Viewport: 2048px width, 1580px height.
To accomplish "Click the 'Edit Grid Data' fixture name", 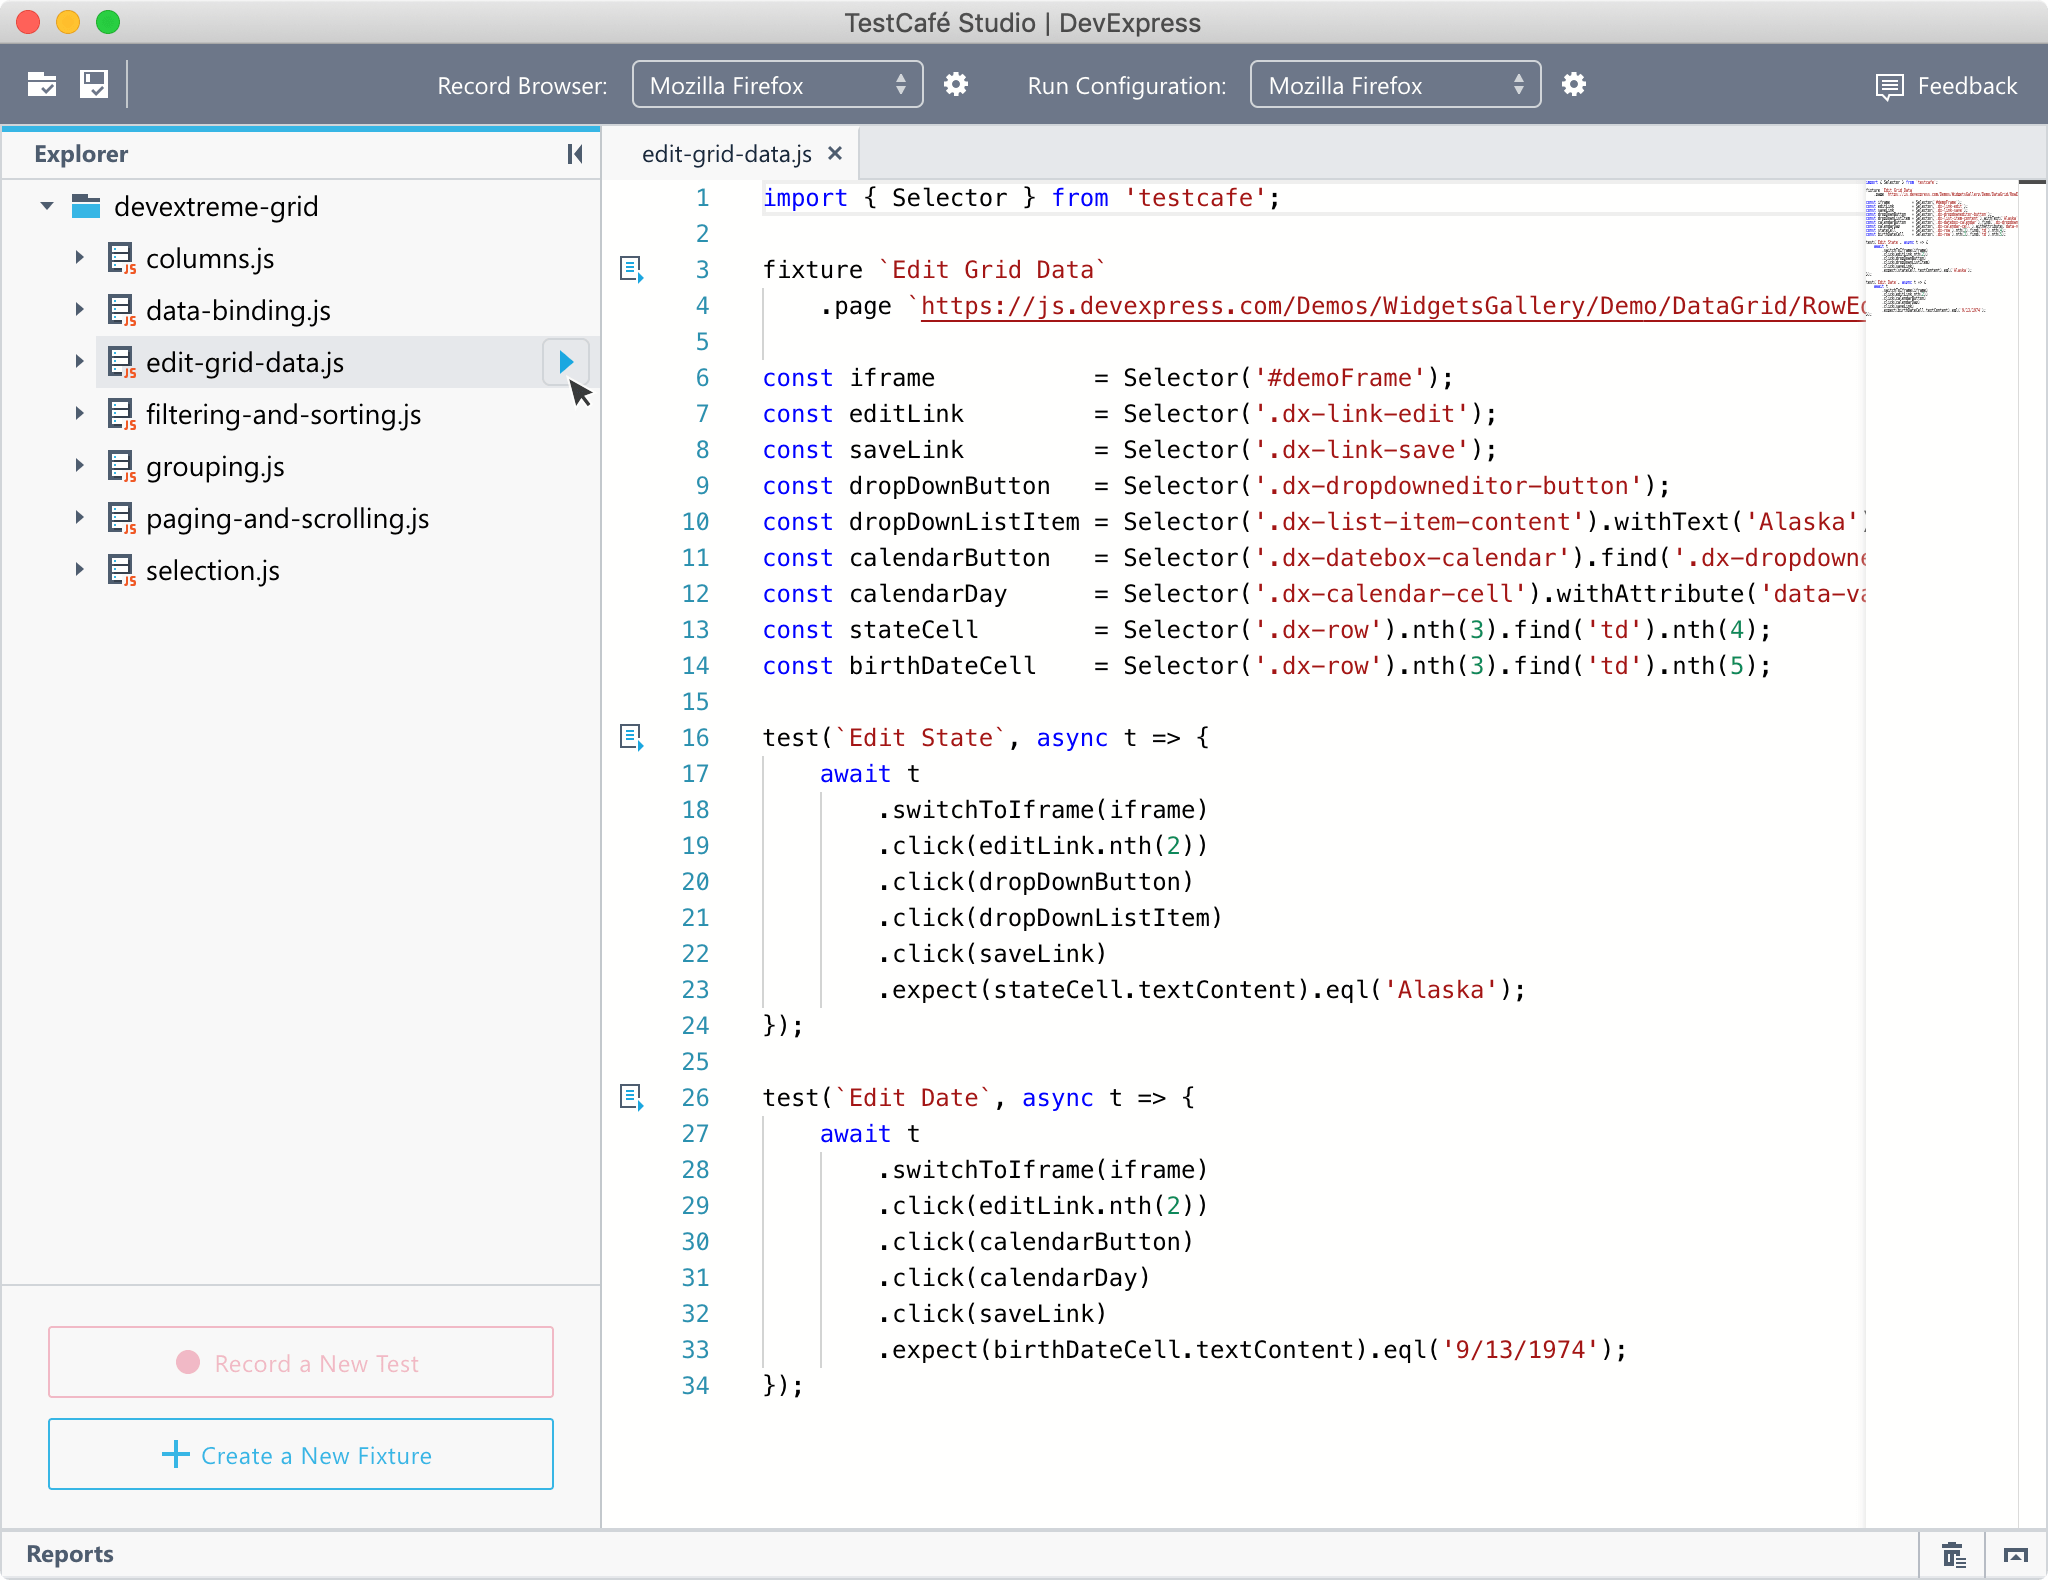I will (x=992, y=270).
